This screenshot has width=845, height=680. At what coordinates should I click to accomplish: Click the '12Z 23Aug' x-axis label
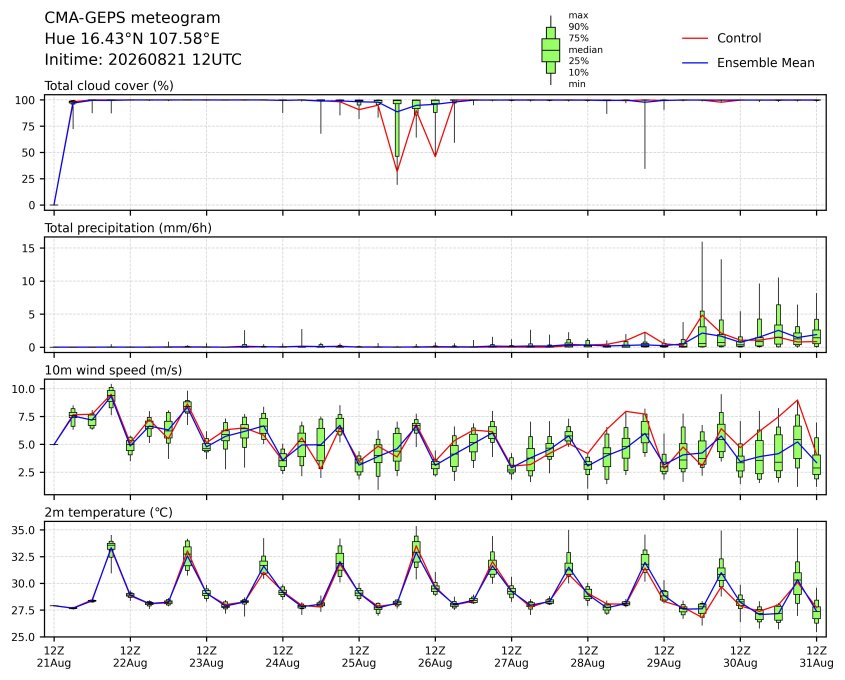(x=206, y=657)
